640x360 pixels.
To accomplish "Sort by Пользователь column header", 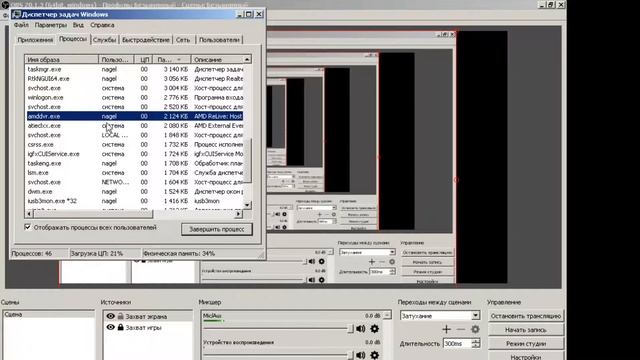I will click(x=116, y=60).
